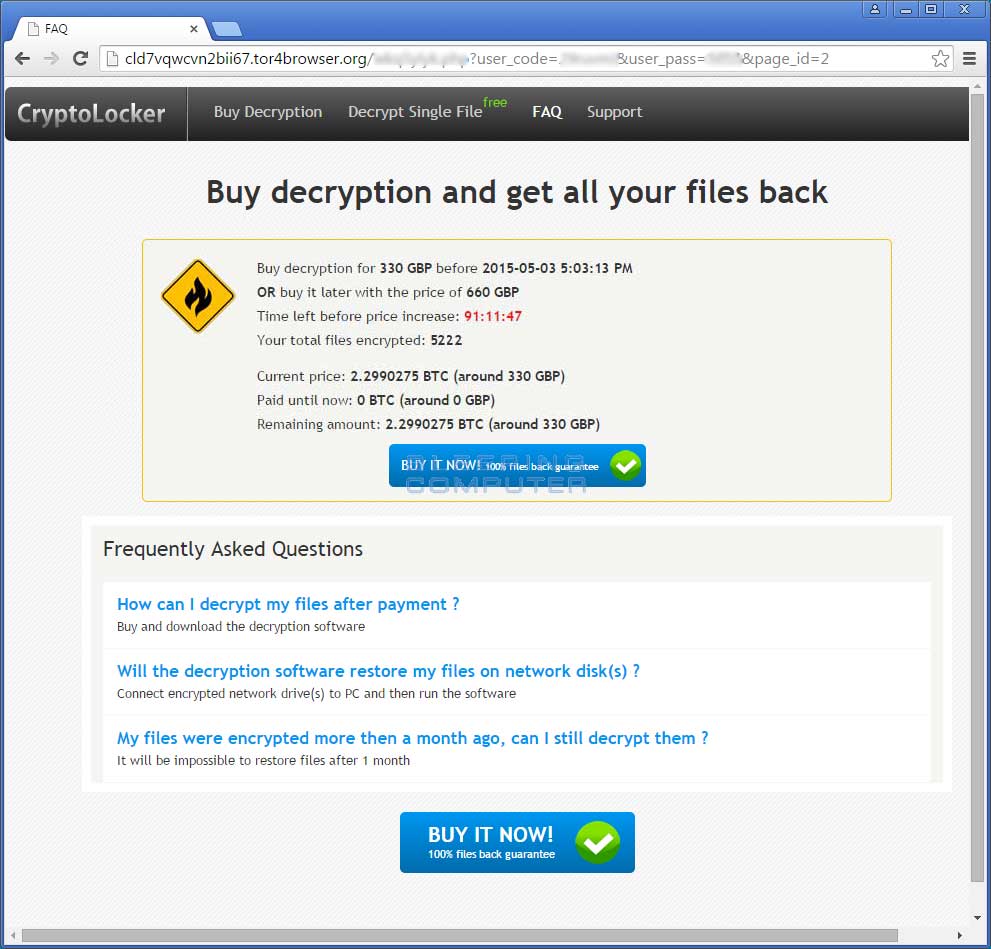The image size is (991, 949).
Task: Open a new browser tab
Action: pyautogui.click(x=227, y=28)
